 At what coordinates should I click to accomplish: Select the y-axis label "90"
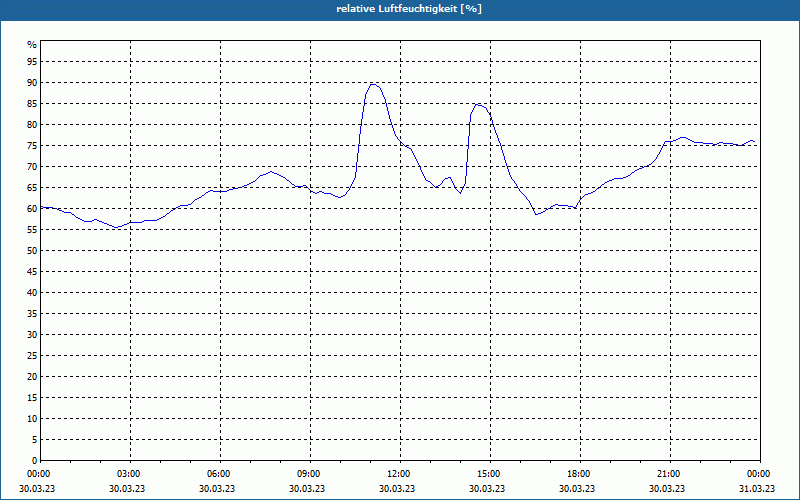(32, 83)
